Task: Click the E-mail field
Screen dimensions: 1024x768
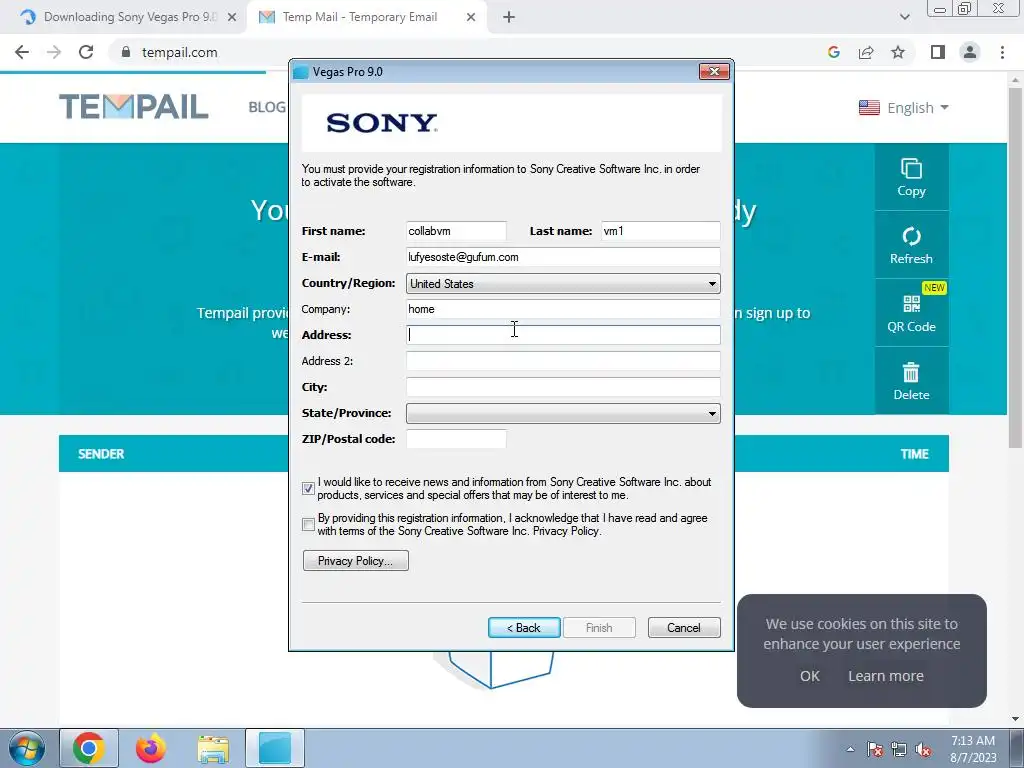Action: [563, 257]
